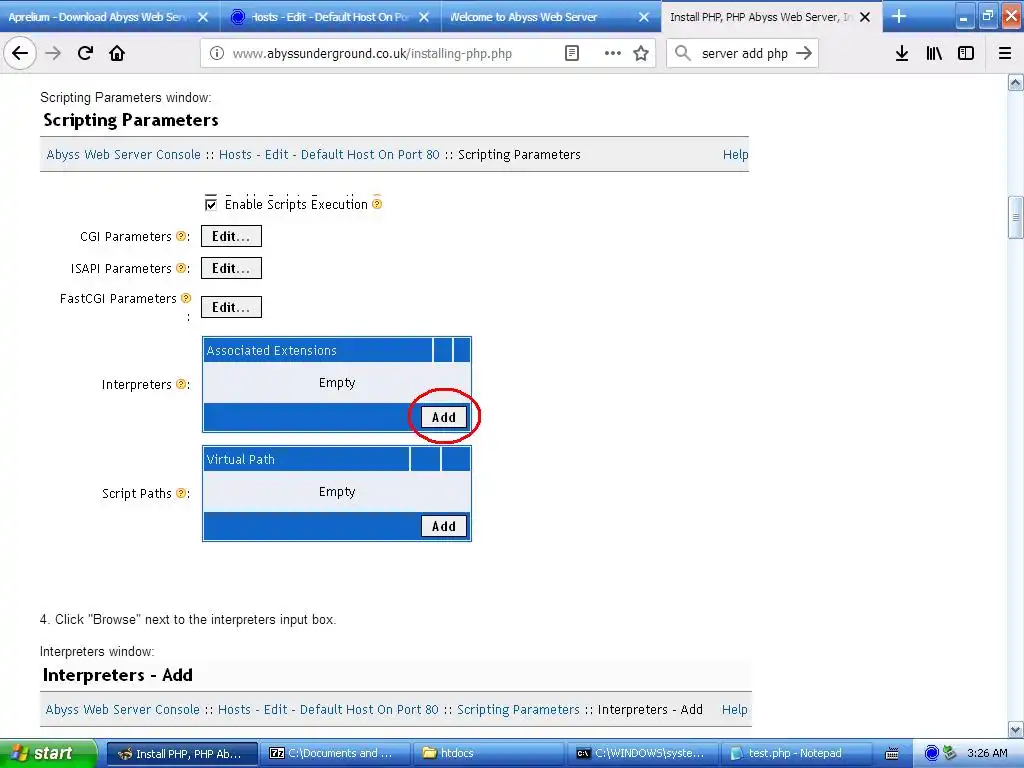The image size is (1024, 768).
Task: Reload the current page
Action: pos(85,53)
